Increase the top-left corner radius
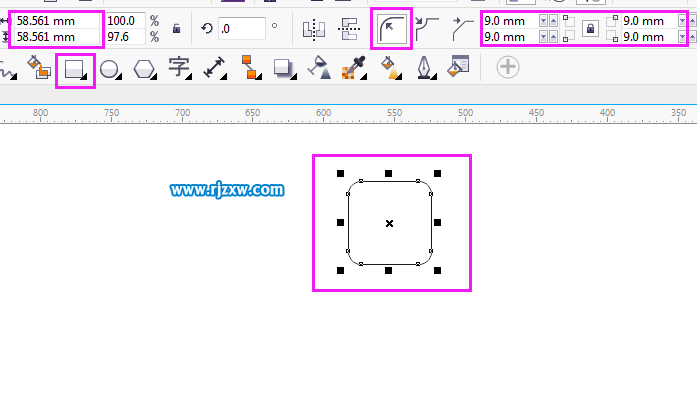697x396 pixels. (x=553, y=21)
